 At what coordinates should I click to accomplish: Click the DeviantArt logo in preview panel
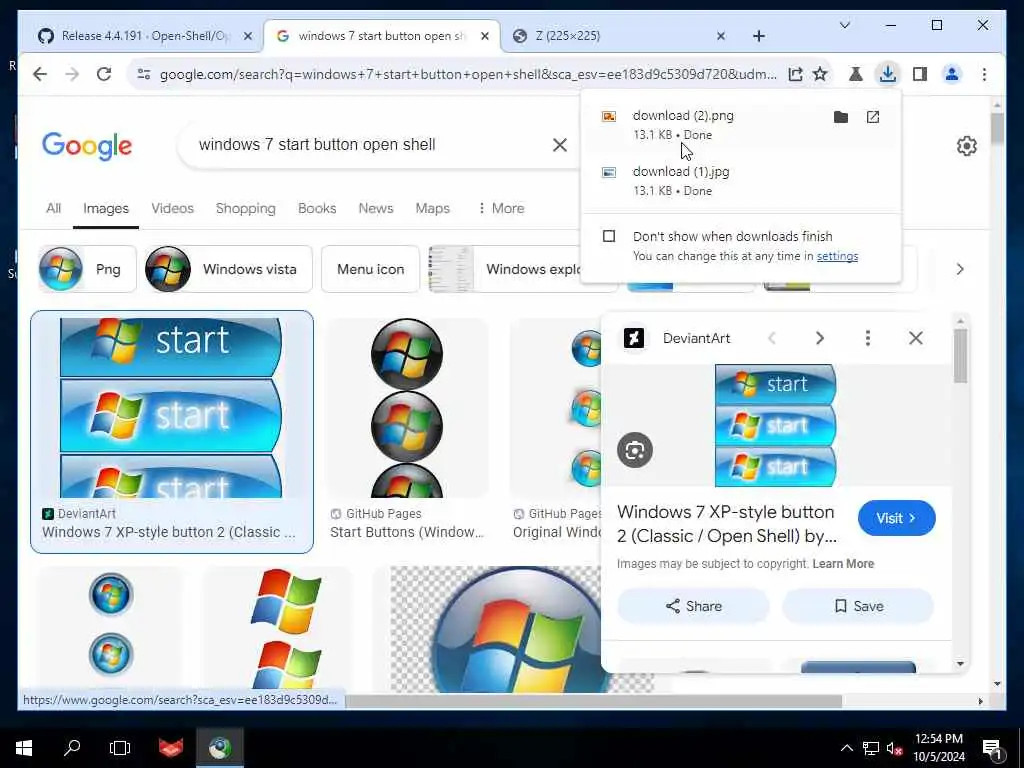(634, 338)
